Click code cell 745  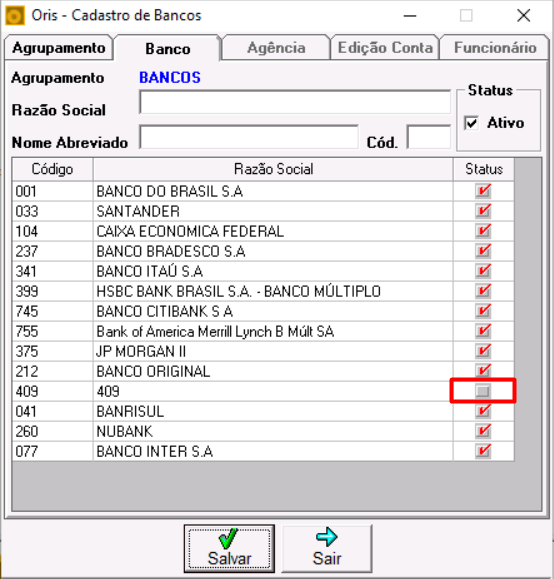(x=52, y=311)
